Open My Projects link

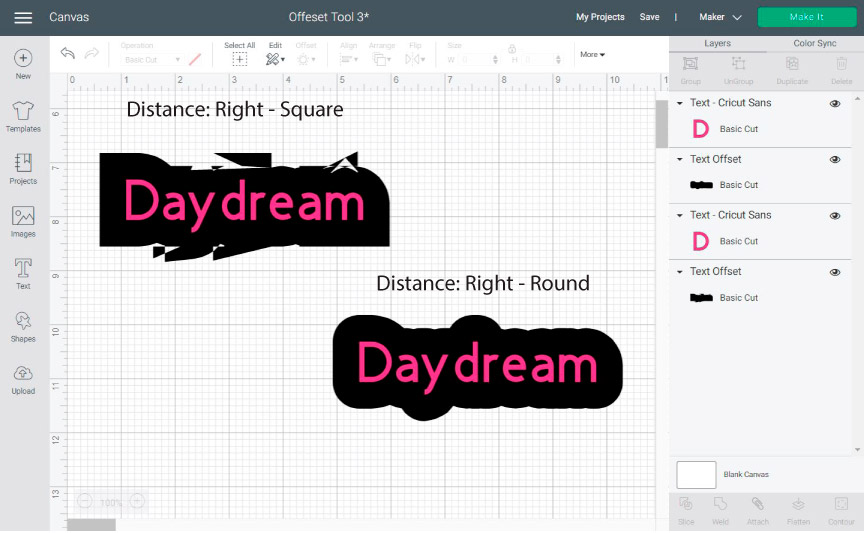(x=600, y=17)
